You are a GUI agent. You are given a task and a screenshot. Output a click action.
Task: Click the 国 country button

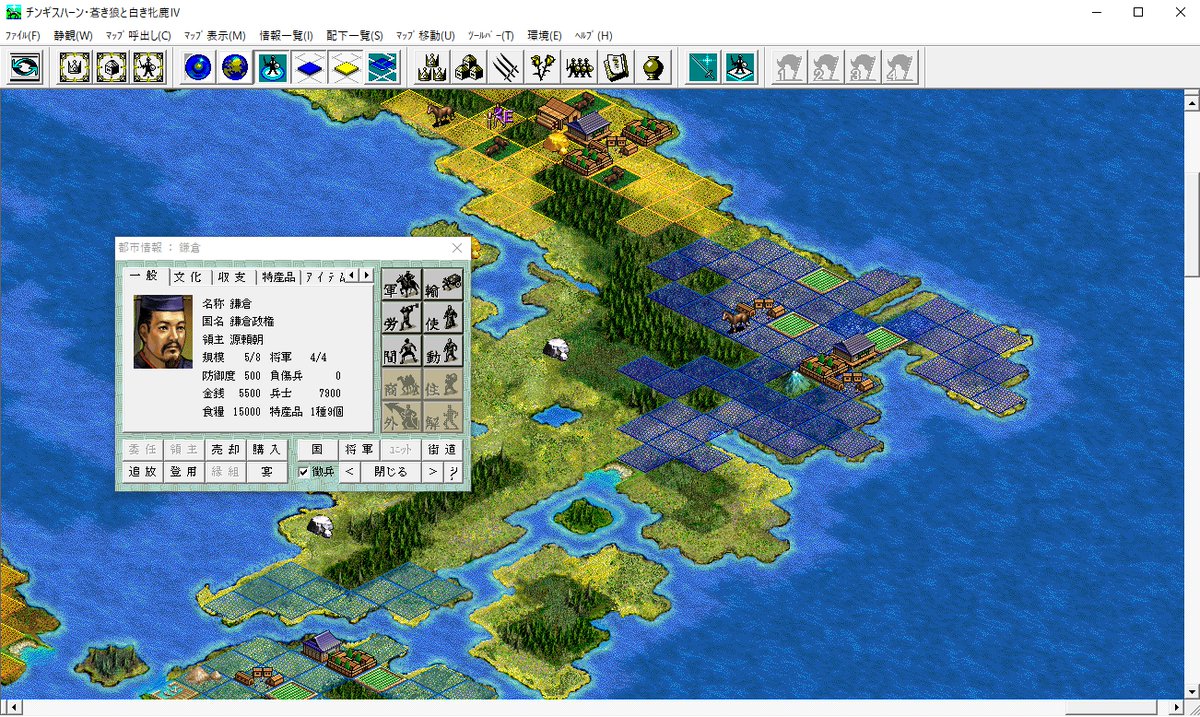pos(317,450)
